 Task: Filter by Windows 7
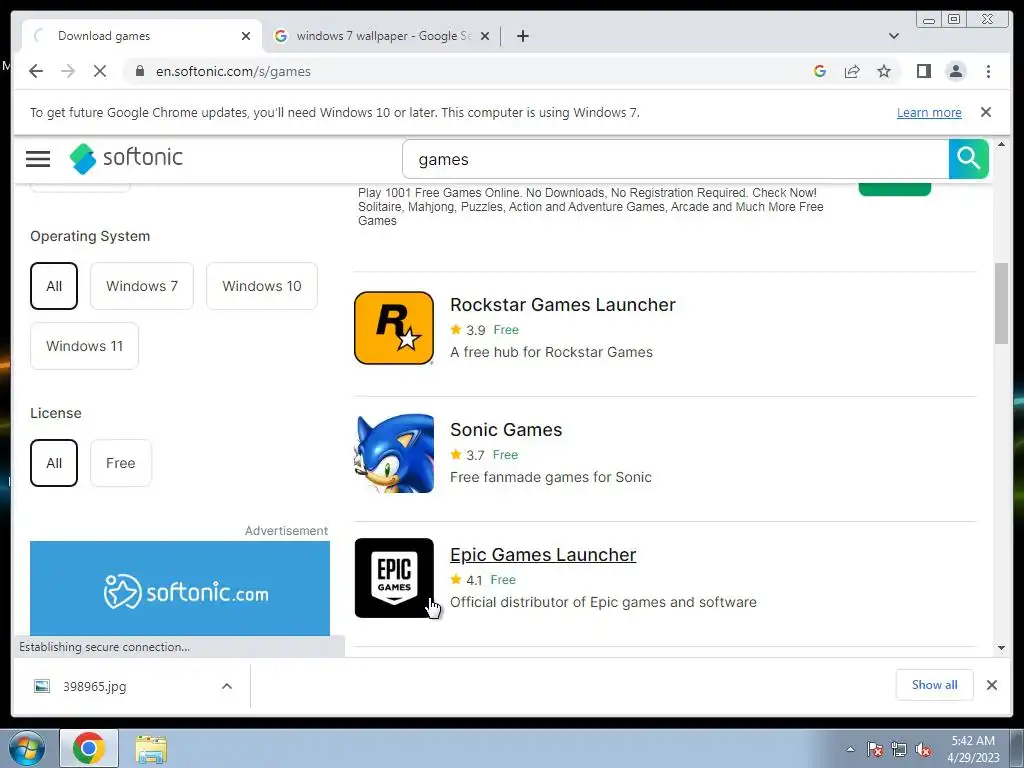coord(142,286)
